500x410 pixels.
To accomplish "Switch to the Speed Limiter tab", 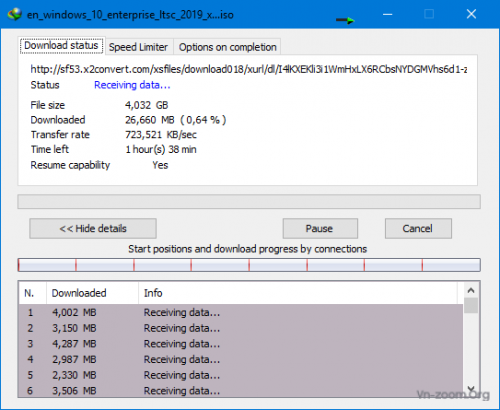I will 138,47.
